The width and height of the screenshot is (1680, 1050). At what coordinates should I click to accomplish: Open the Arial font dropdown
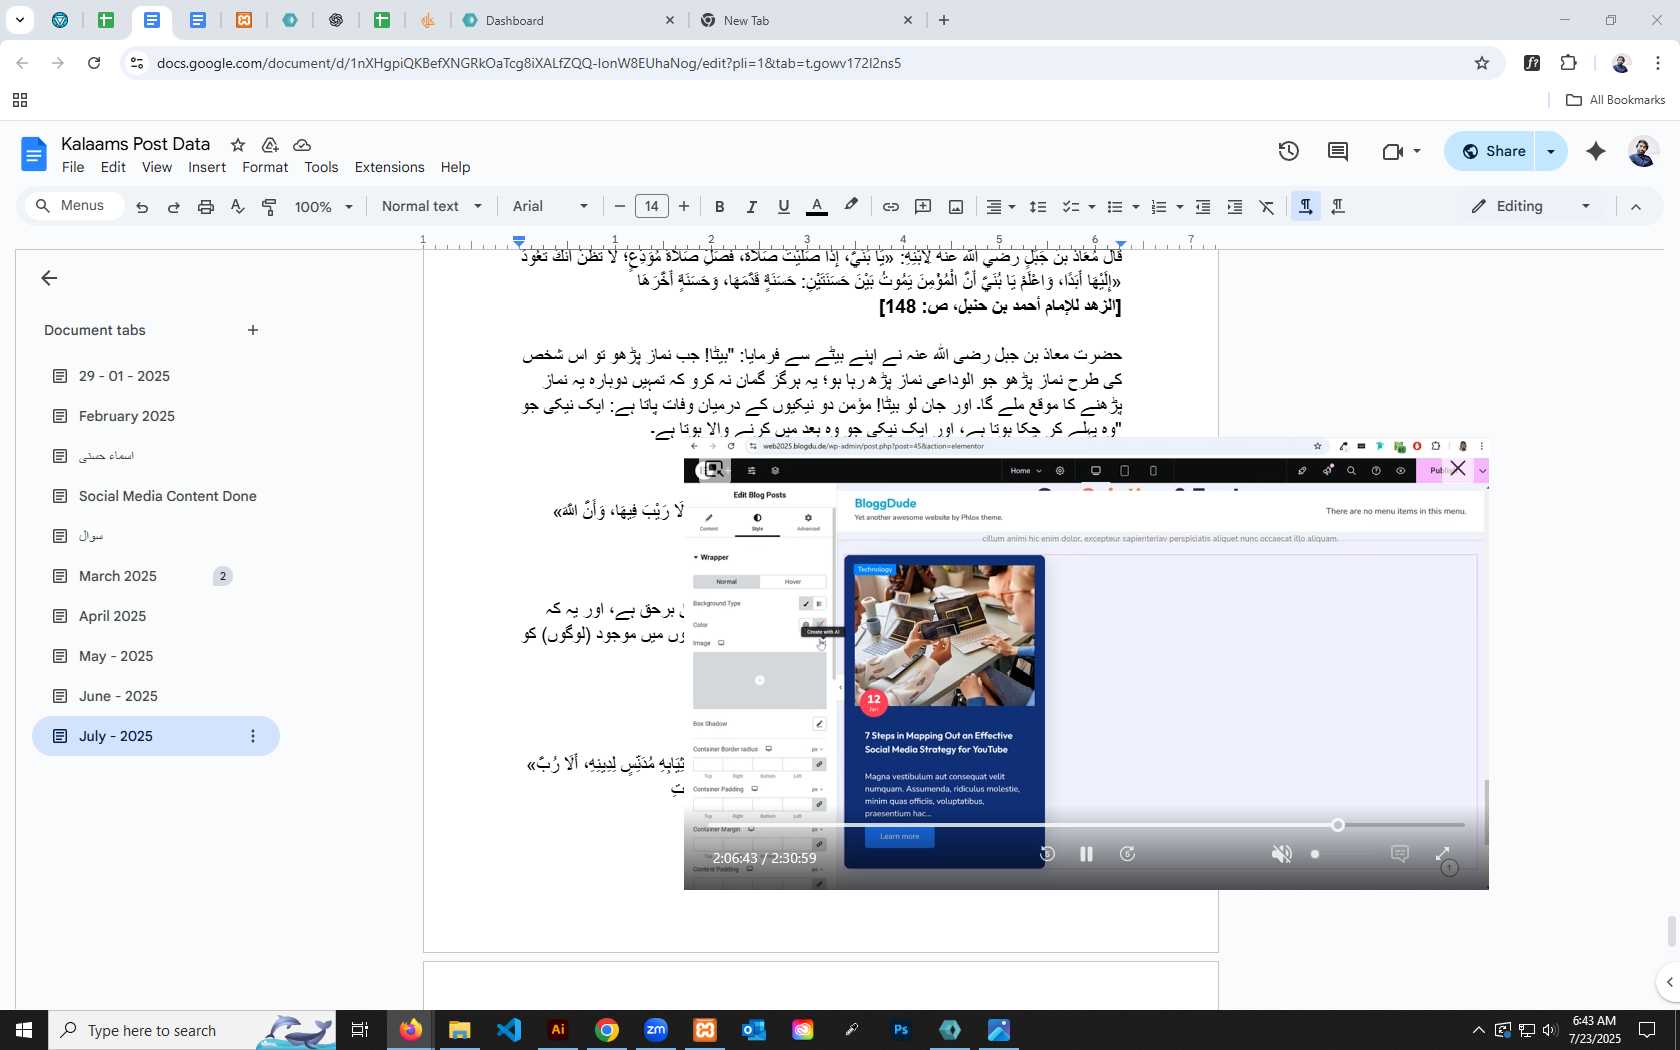click(550, 207)
